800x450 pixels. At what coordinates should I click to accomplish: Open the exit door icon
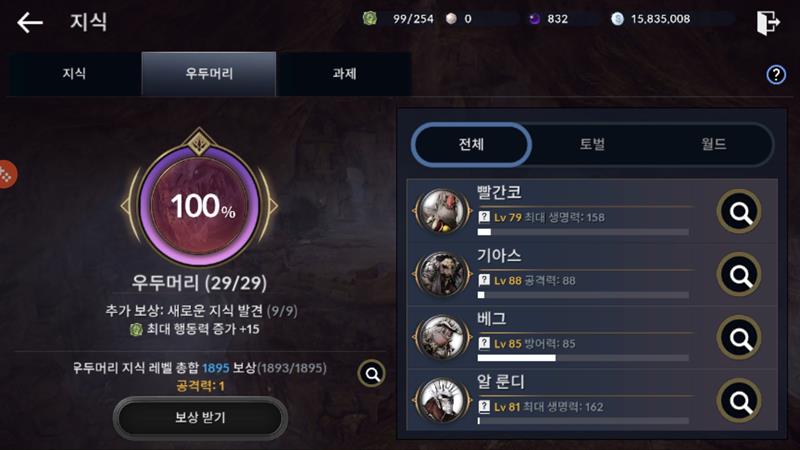point(768,23)
